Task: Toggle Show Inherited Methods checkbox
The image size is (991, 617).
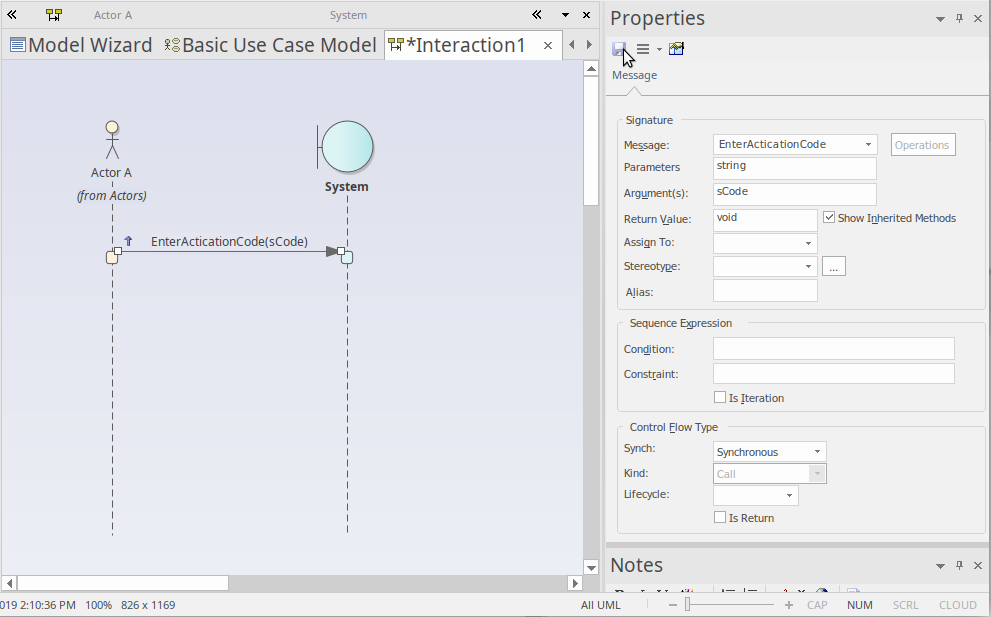Action: pos(829,218)
